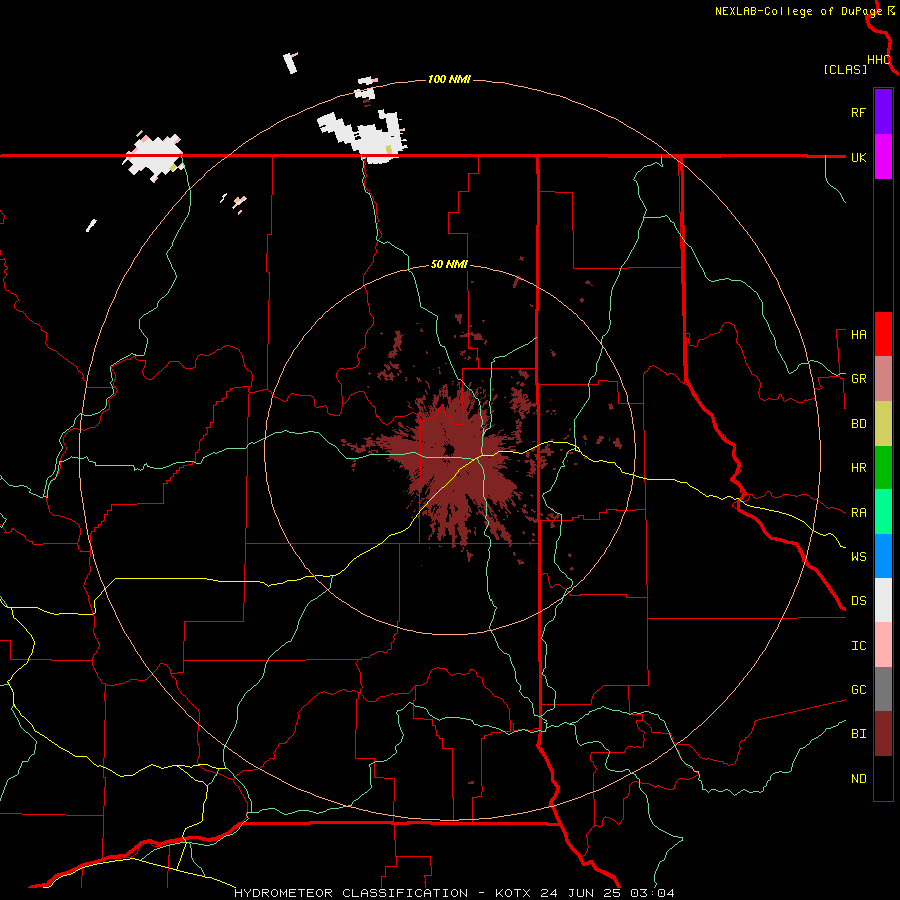
Task: Click the 24 JUN 25 date text
Action: [x=581, y=893]
